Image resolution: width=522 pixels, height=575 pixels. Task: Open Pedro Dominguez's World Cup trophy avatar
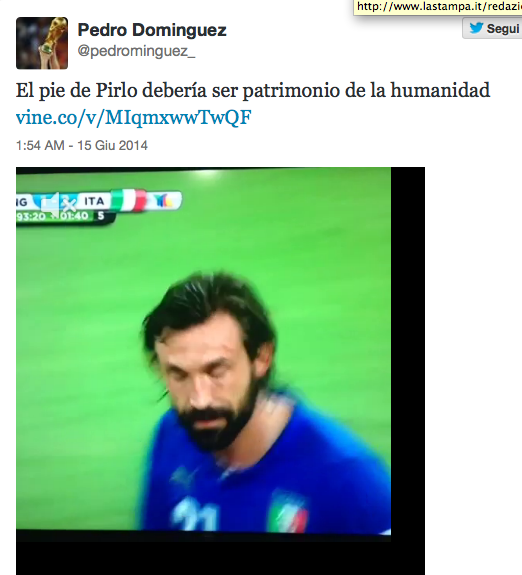[x=42, y=43]
